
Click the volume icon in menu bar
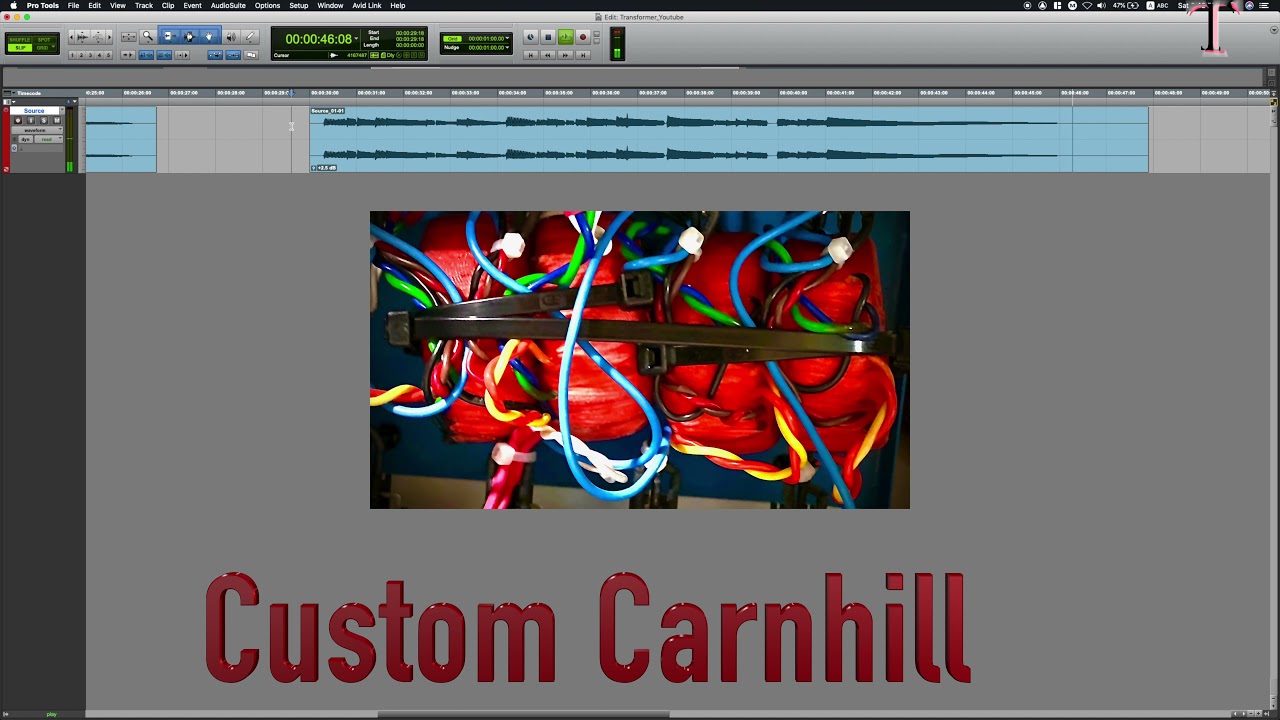coord(1101,5)
